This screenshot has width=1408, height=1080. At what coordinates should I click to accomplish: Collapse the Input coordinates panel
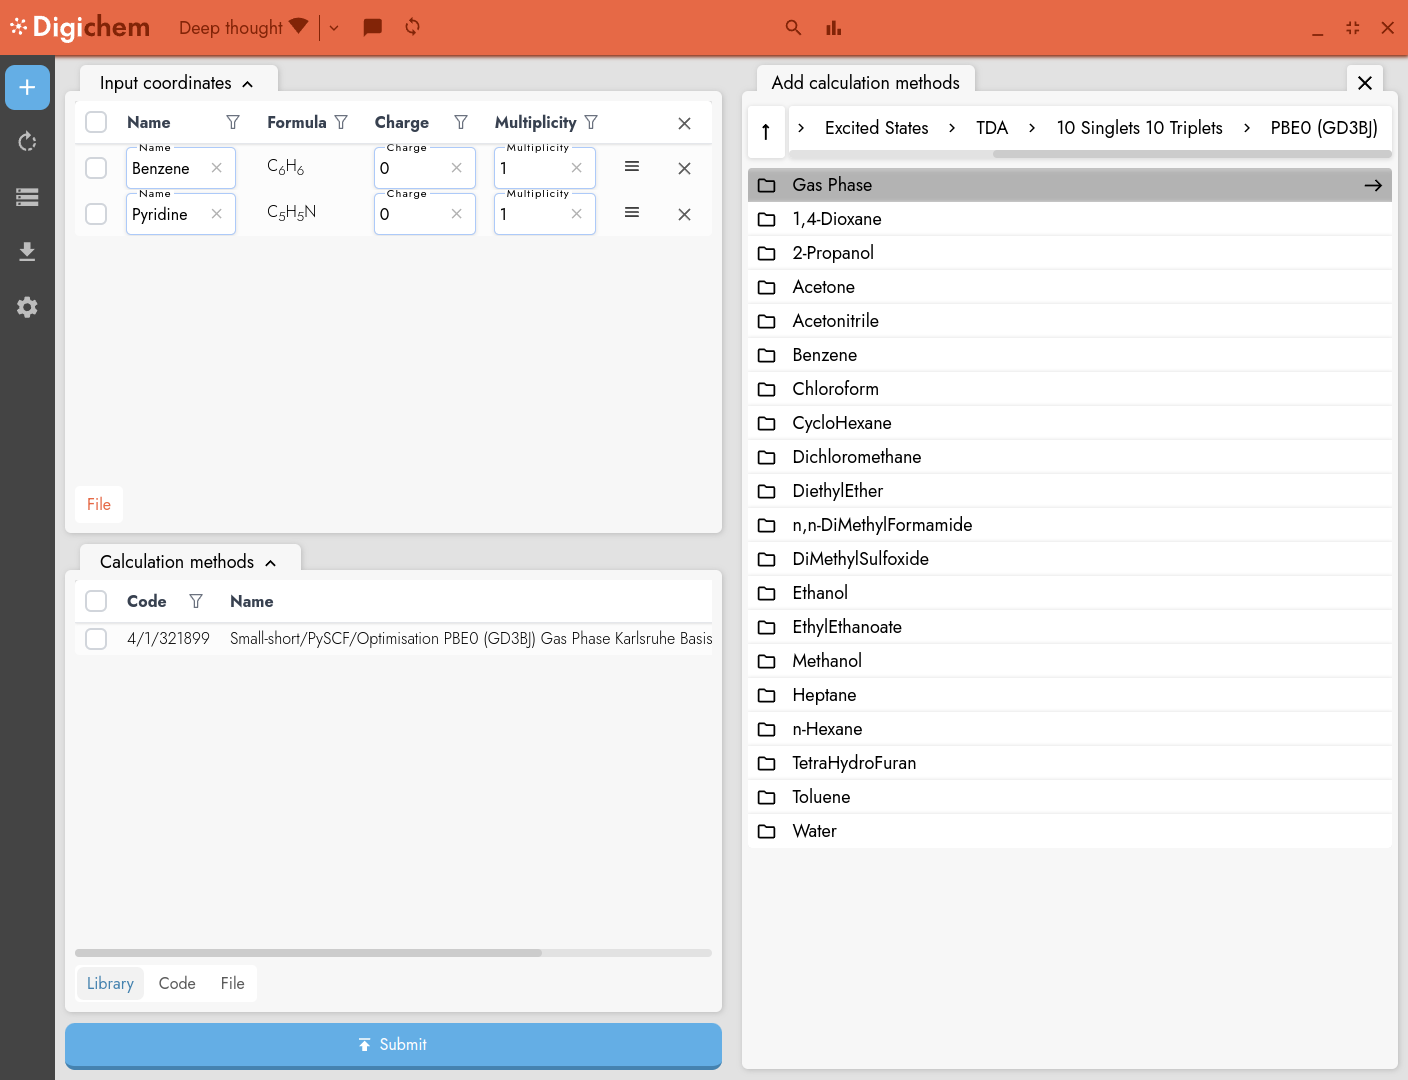(248, 84)
